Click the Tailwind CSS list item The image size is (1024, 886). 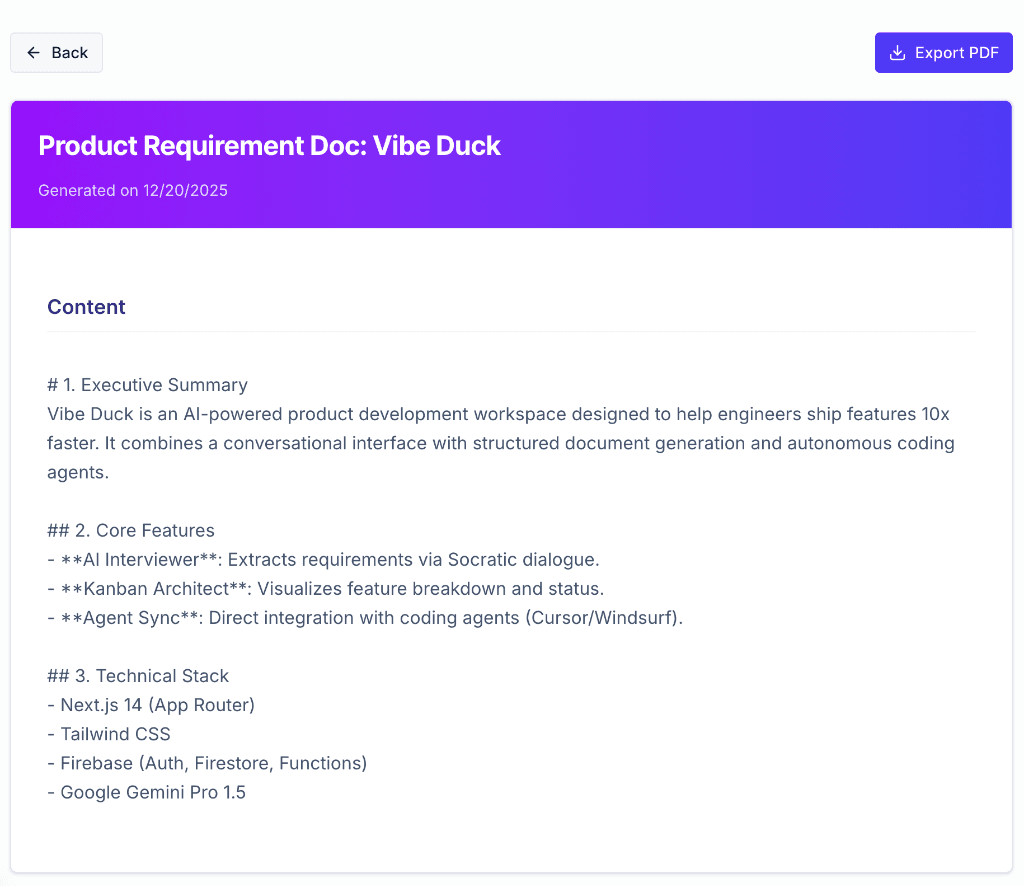(109, 734)
